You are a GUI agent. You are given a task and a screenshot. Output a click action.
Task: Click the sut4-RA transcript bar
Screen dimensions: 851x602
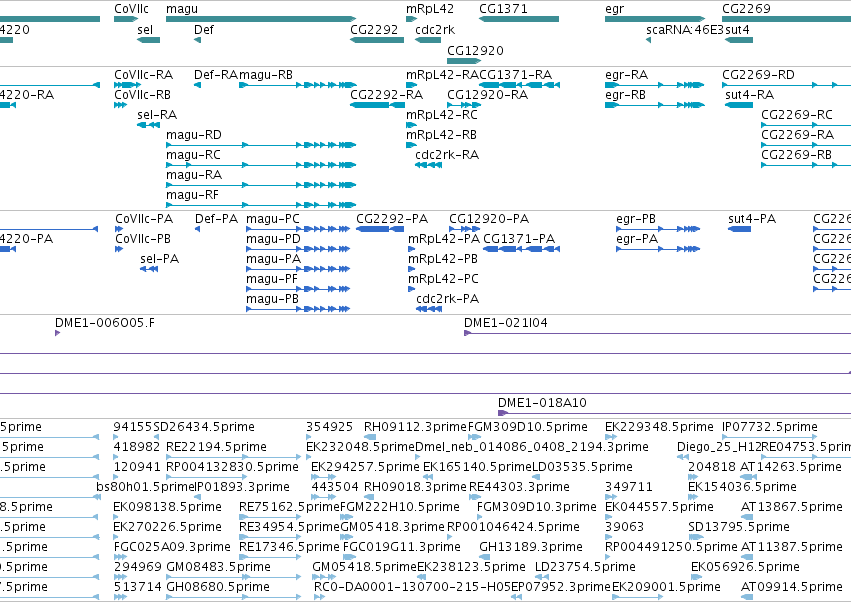(739, 105)
